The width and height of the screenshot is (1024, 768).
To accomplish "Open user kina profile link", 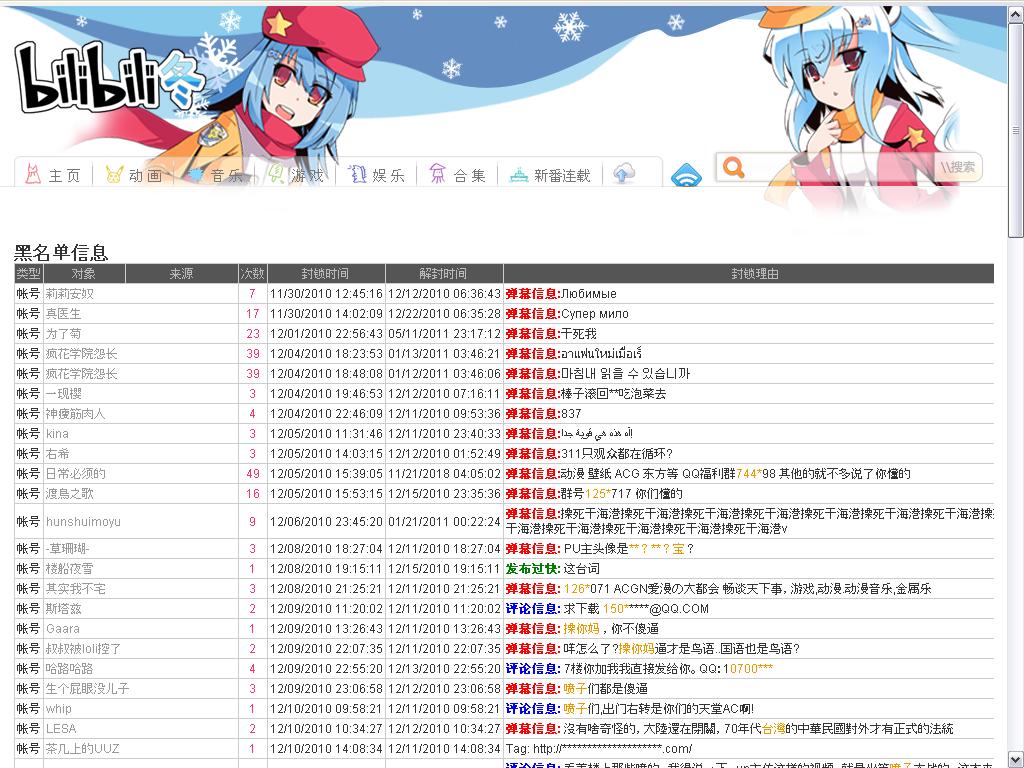I will point(57,434).
